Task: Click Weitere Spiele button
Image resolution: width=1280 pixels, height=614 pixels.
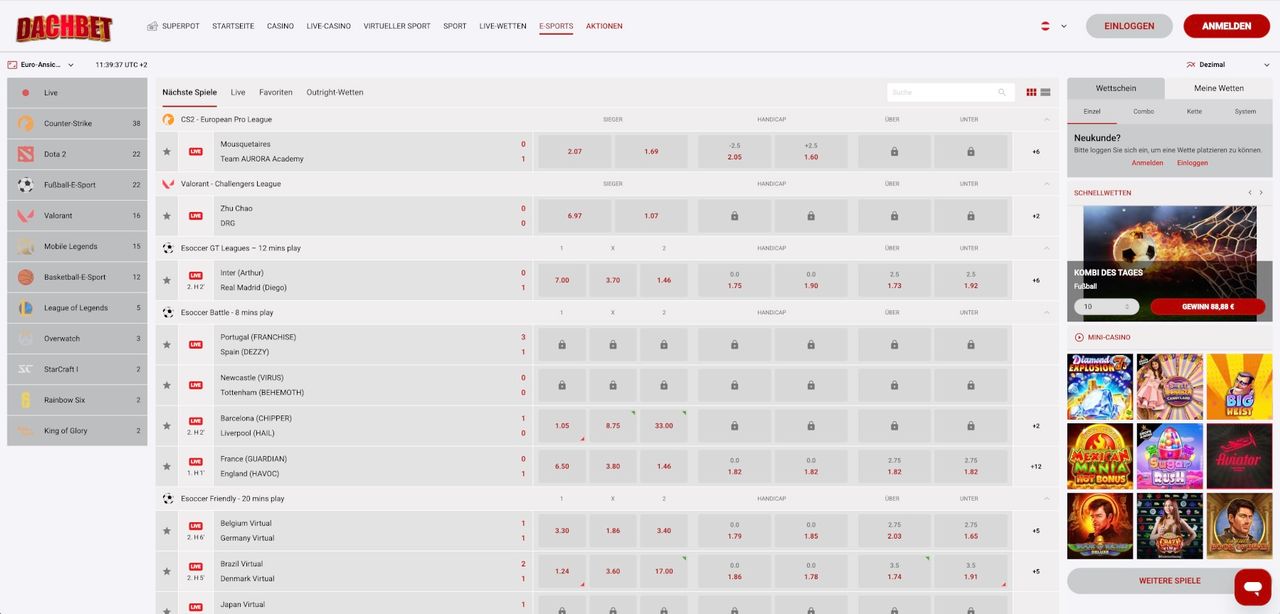Action: pos(1170,580)
